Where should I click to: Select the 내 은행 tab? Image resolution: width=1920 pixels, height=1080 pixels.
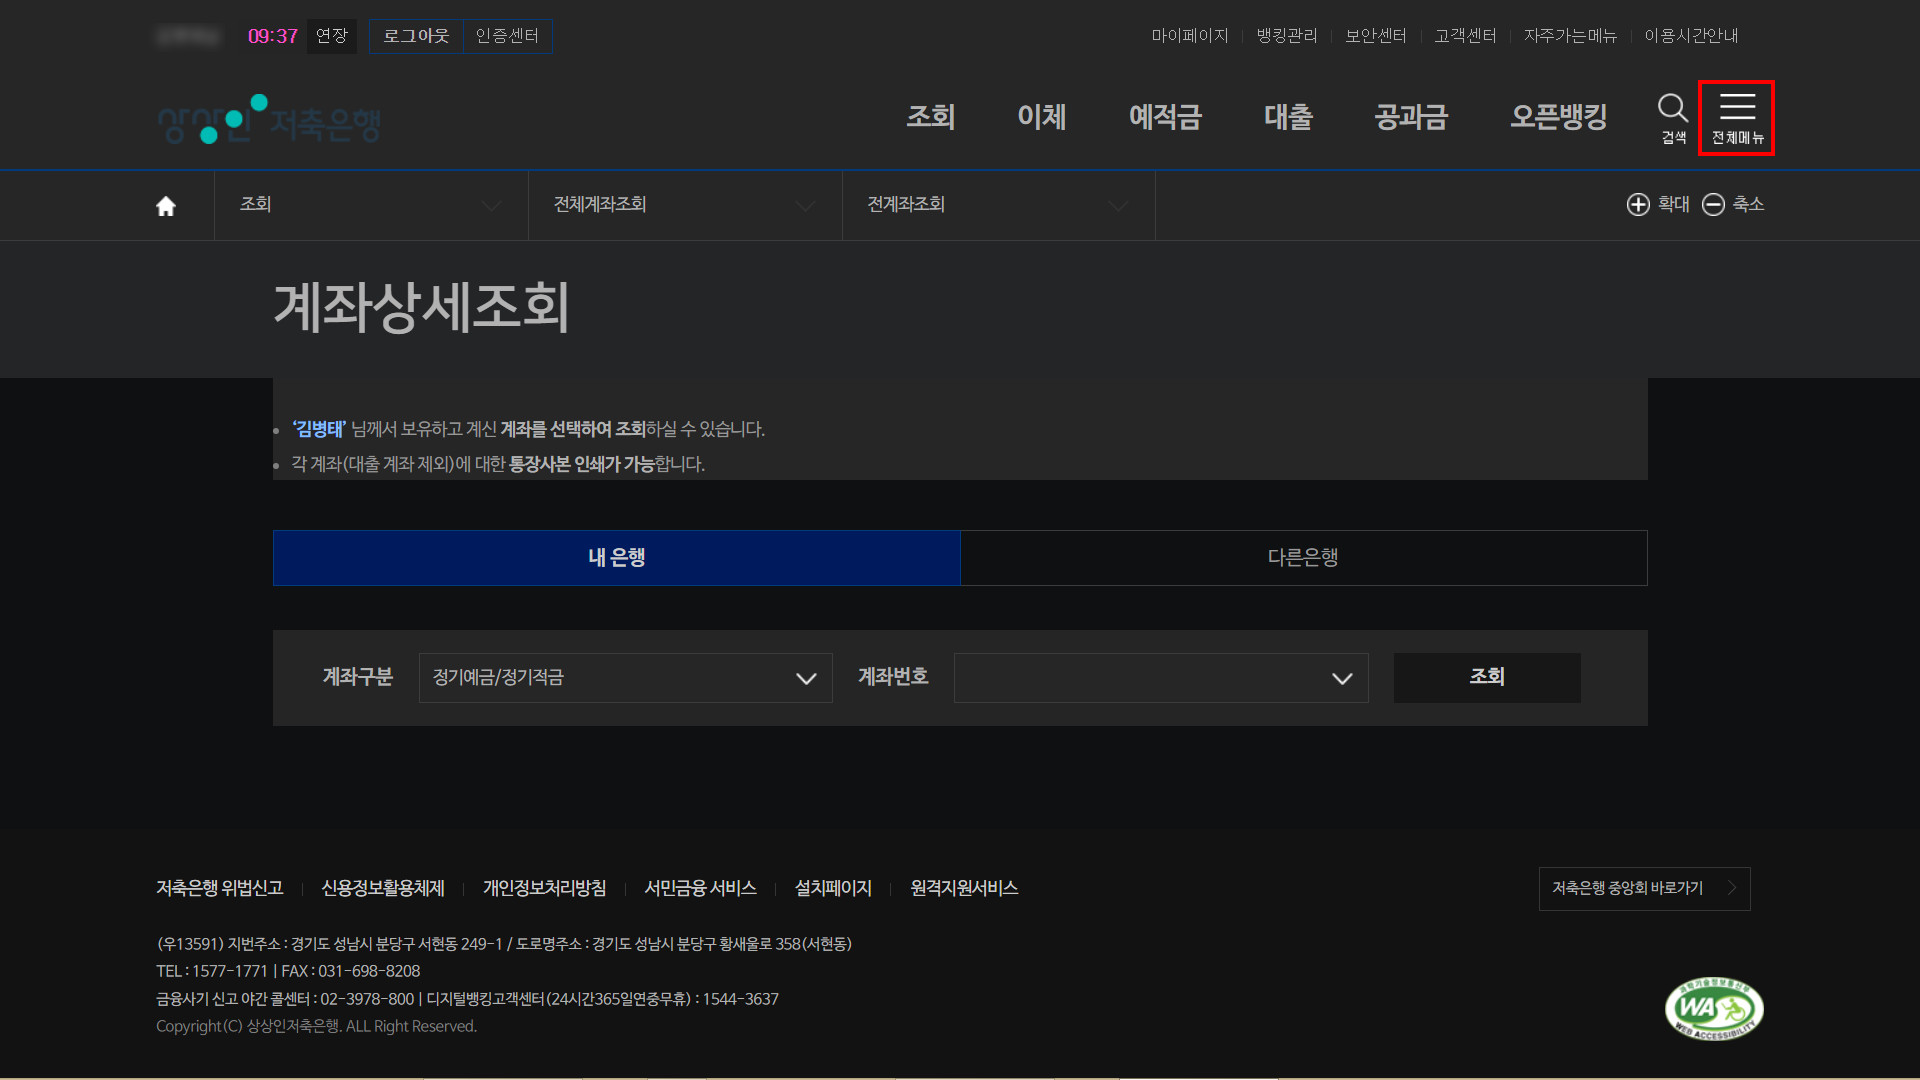616,558
